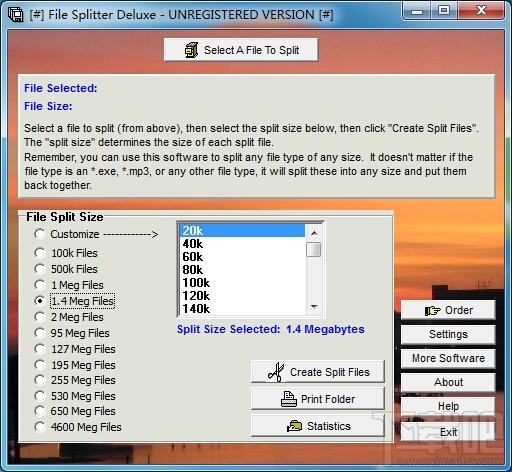Select 140k in the custom size list

(242, 308)
